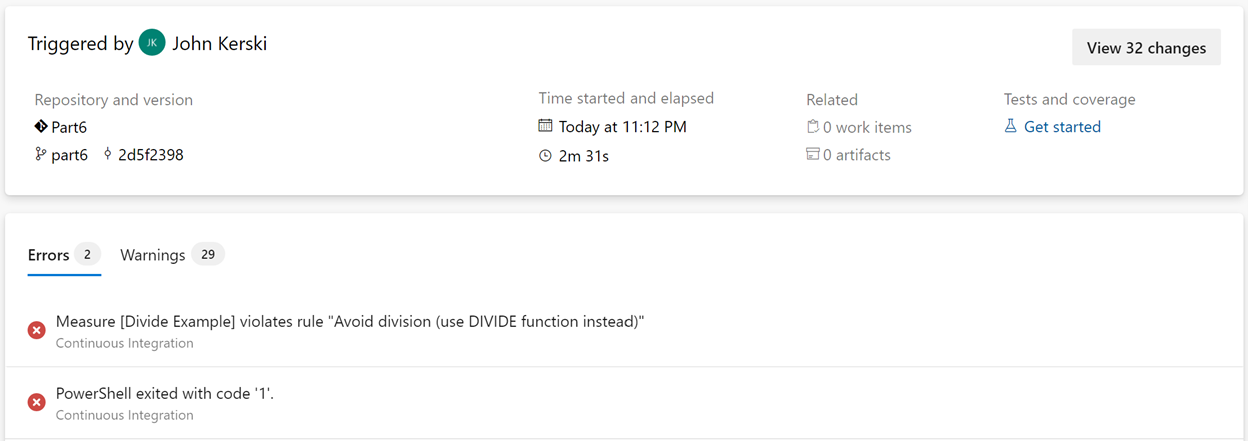The height and width of the screenshot is (441, 1248).
Task: Click the part6 branch icon
Action: click(41, 155)
